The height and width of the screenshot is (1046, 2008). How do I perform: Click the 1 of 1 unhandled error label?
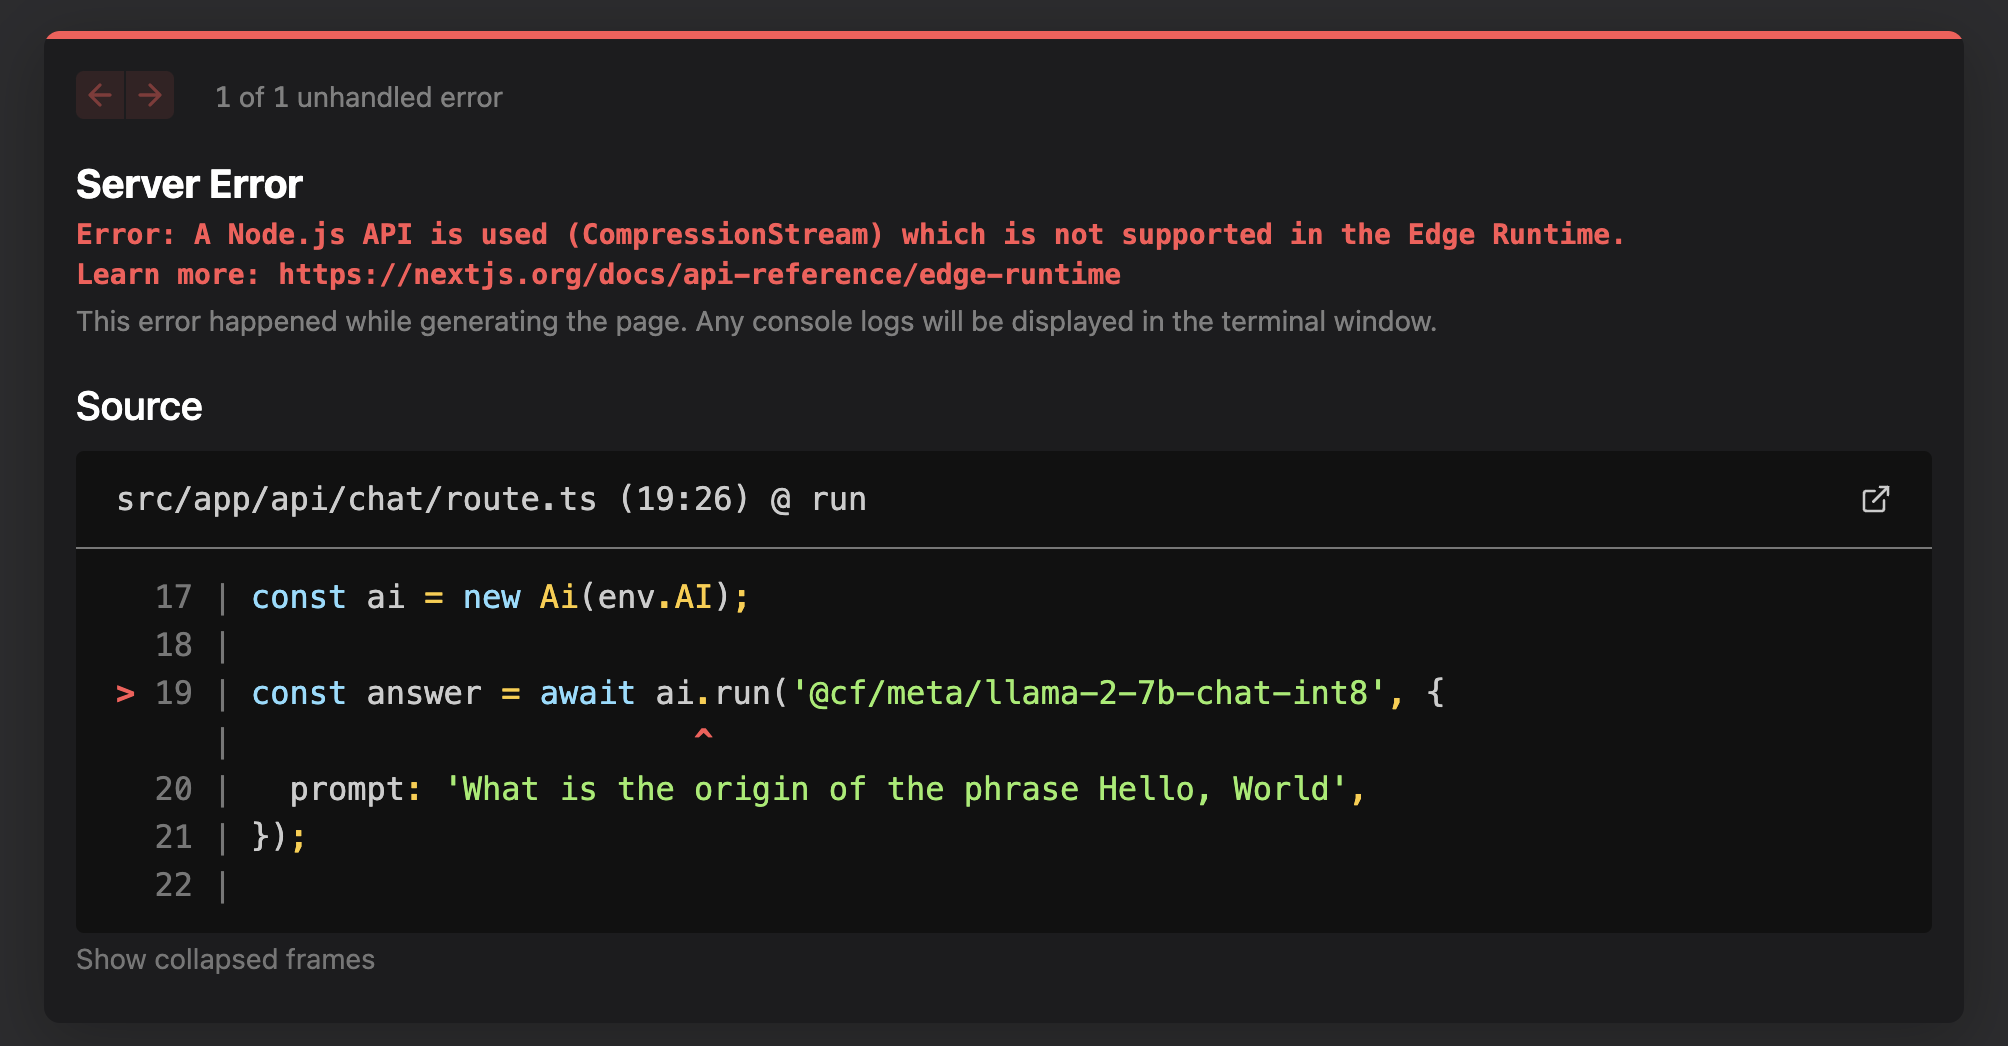click(x=359, y=97)
